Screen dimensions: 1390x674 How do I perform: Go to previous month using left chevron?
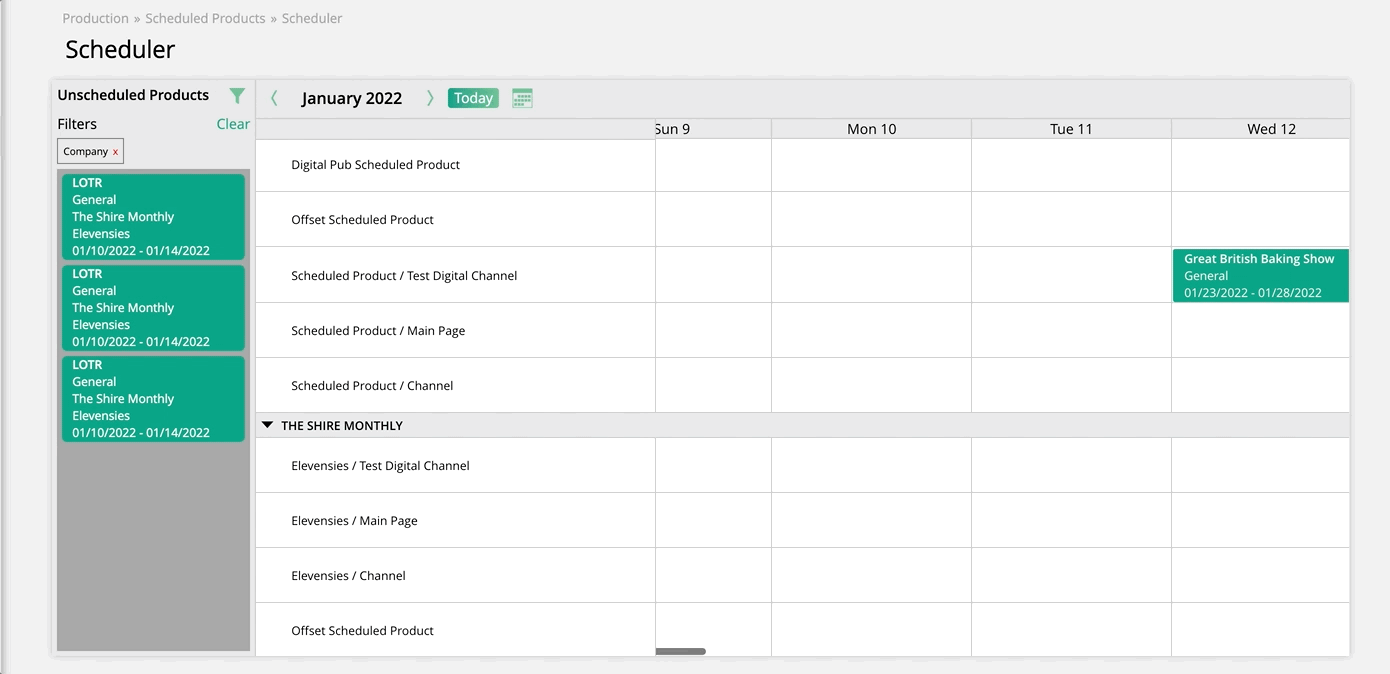pos(275,98)
